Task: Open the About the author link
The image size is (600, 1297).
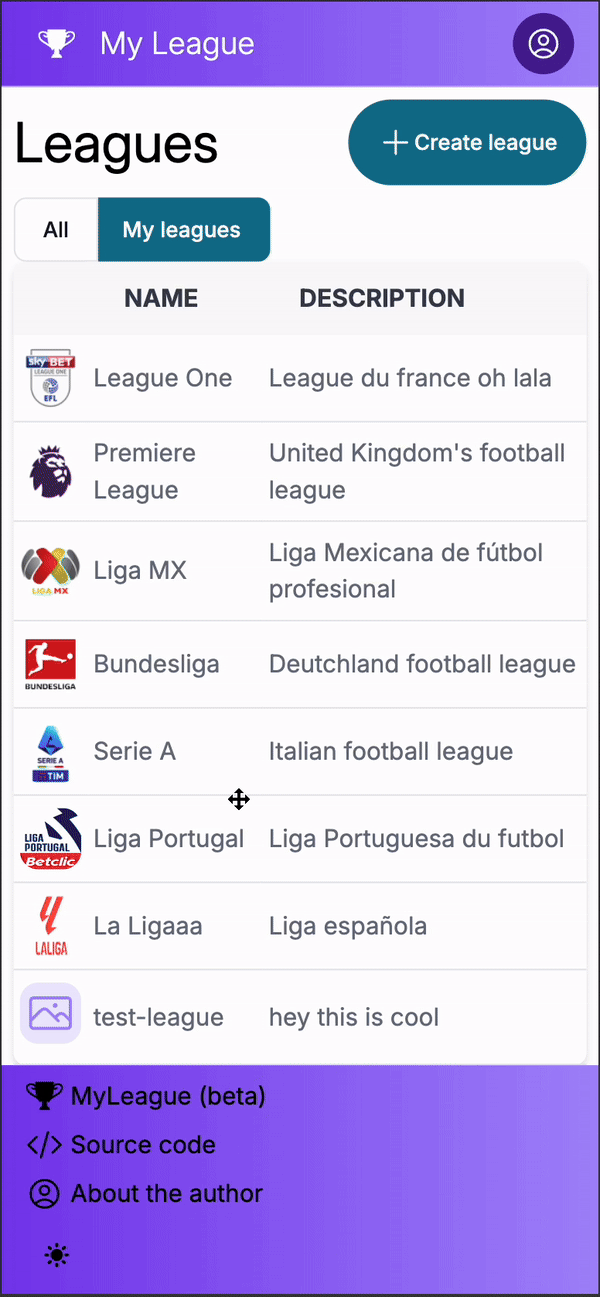Action: tap(145, 1193)
